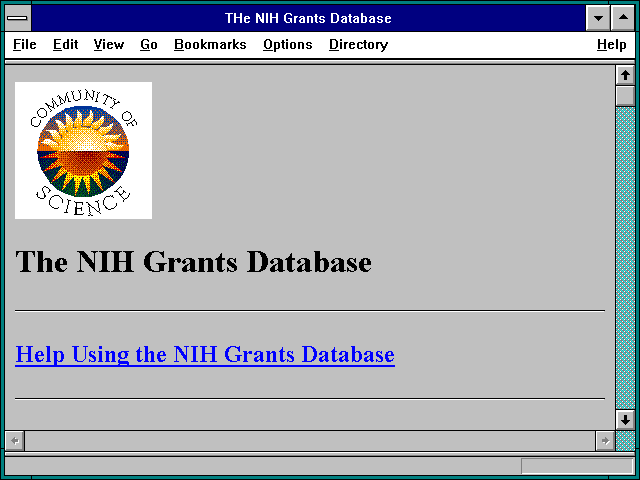Click the vertical scrollbar thumb
Viewport: 640px width, 480px height.
coord(625,96)
